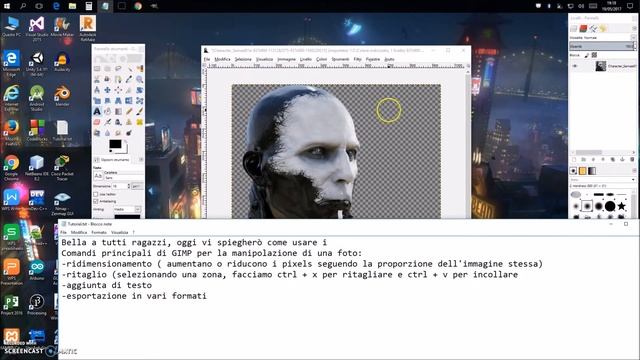This screenshot has height=360, width=640.
Task: Select the Blend gradient tool
Action: [118, 111]
